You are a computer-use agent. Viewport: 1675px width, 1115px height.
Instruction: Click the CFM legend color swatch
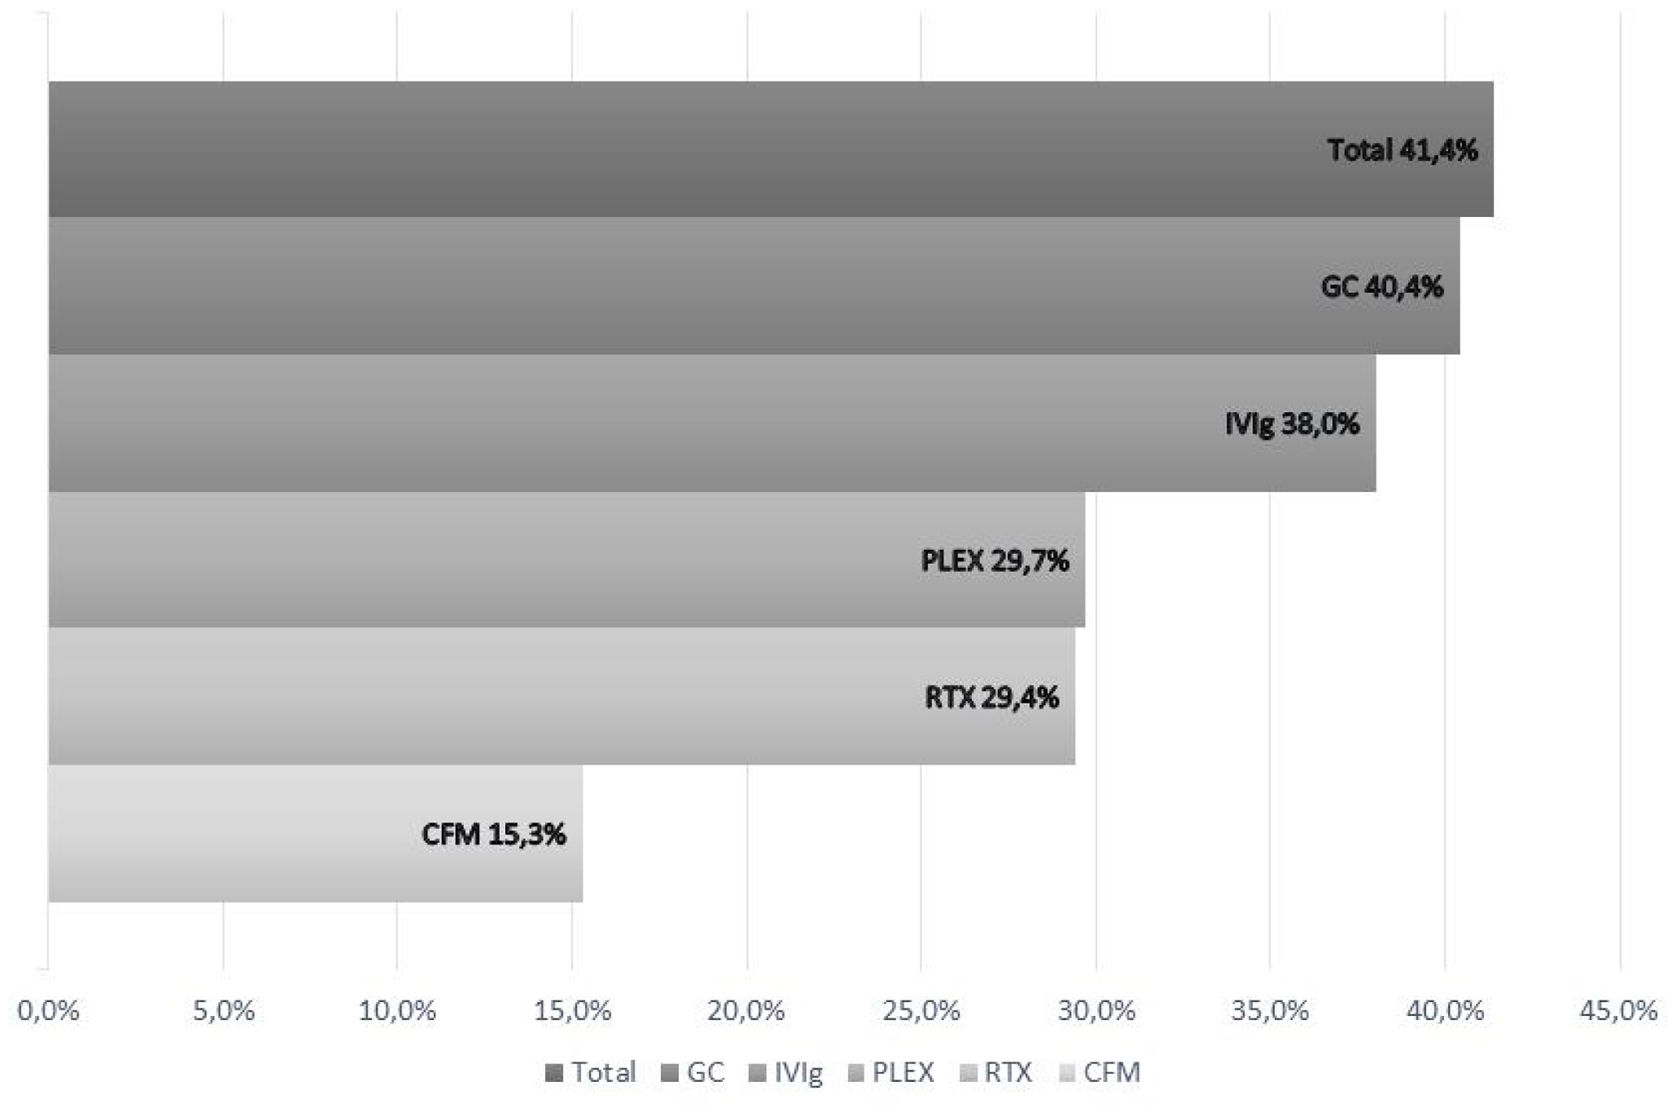(x=1067, y=1074)
